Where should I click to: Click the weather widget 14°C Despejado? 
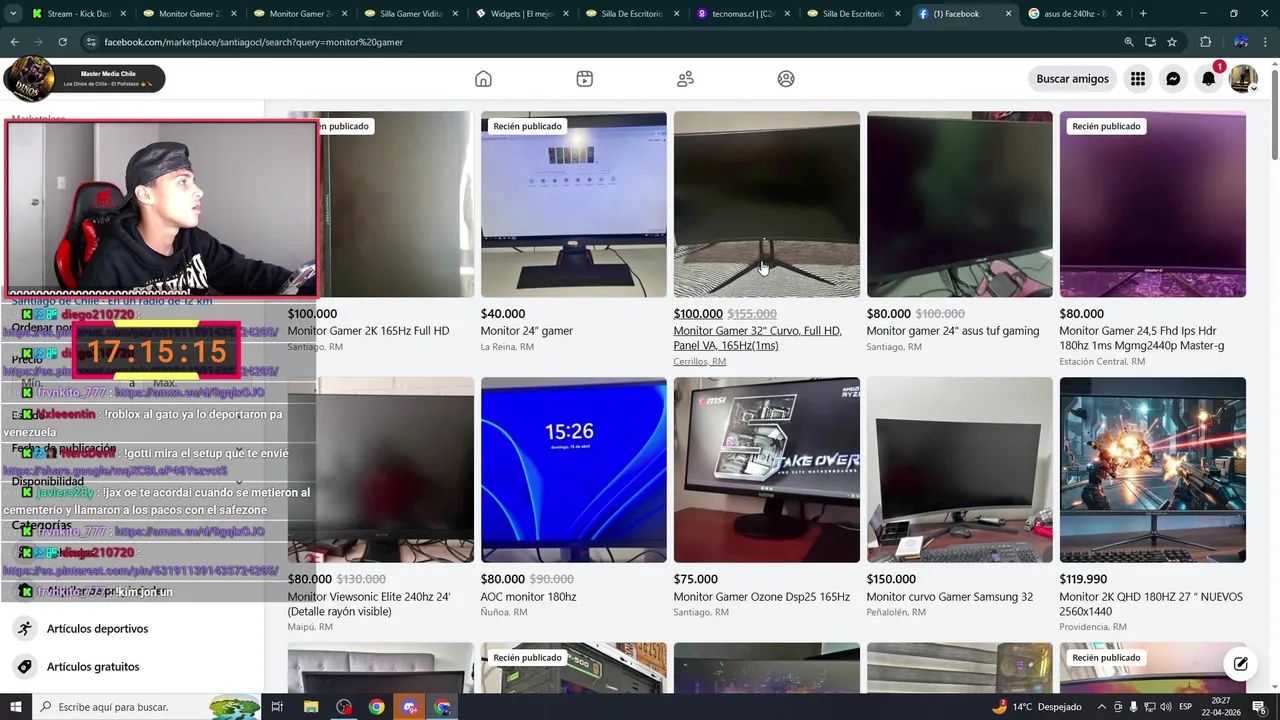click(x=1036, y=707)
